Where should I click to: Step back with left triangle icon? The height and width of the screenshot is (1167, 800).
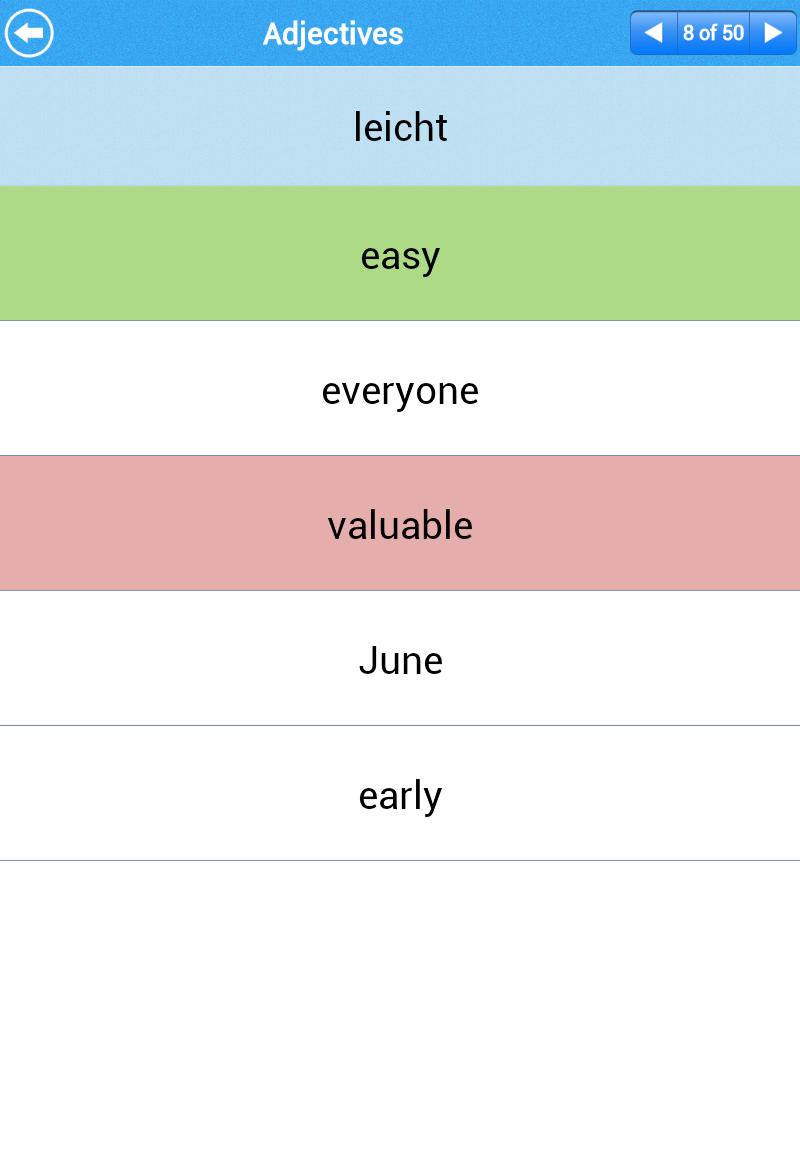(653, 33)
